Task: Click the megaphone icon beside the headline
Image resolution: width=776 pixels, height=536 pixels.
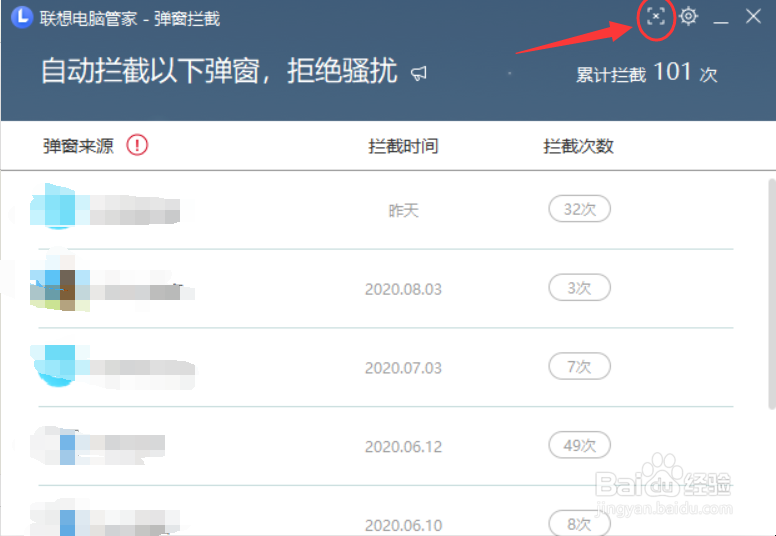Action: coord(419,74)
